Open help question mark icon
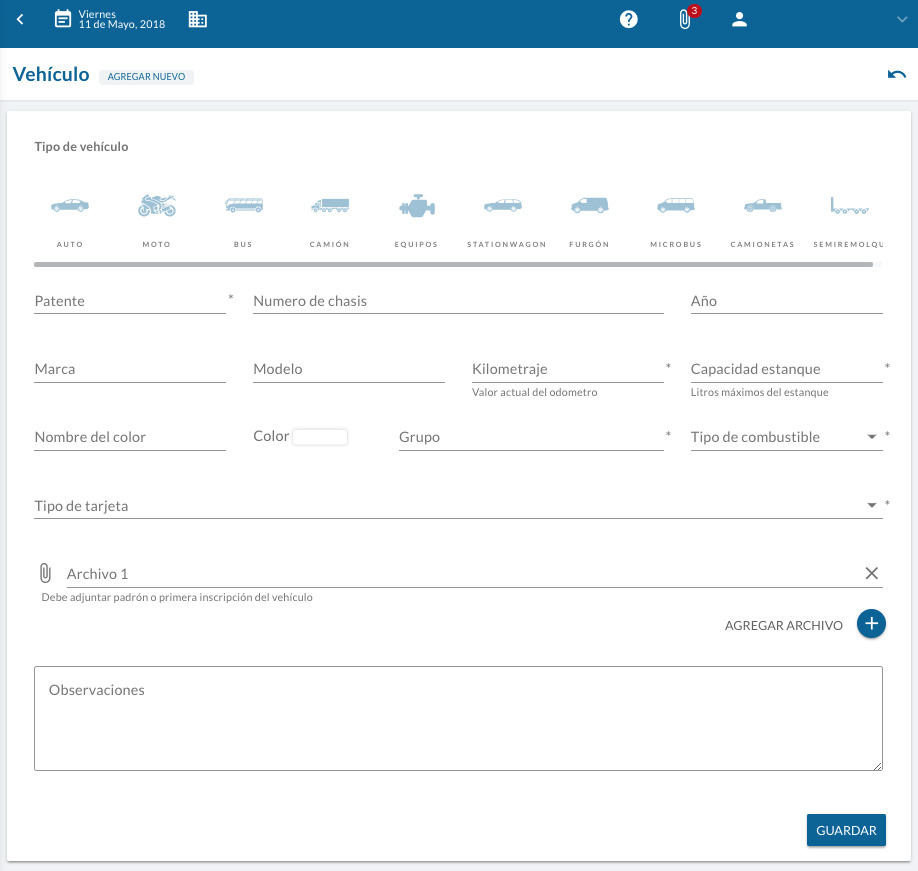This screenshot has height=871, width=918. pos(628,19)
